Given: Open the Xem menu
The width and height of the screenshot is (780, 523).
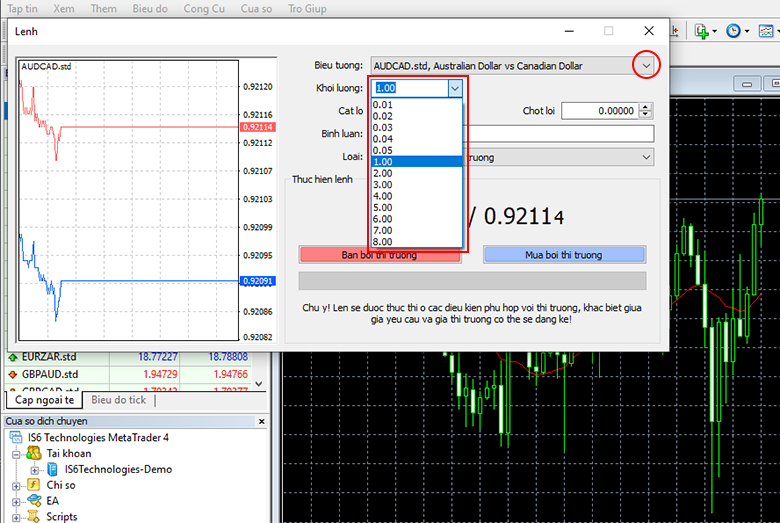Looking at the screenshot, I should tap(64, 8).
